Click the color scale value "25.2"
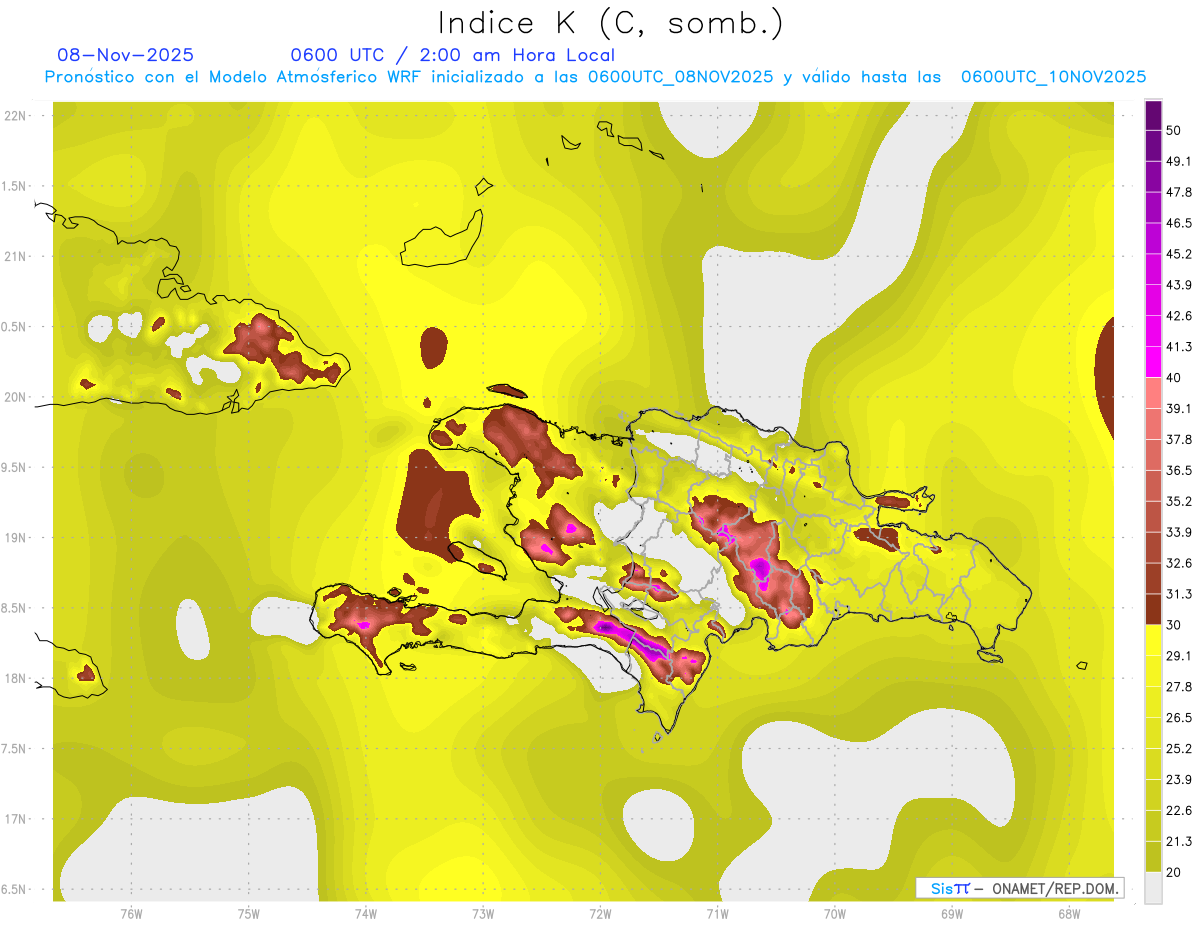The width and height of the screenshot is (1200, 927). pos(1179,749)
